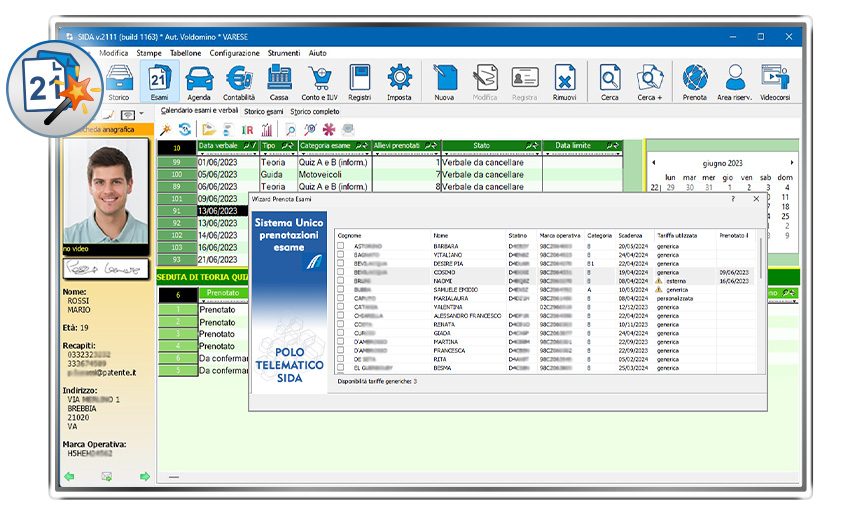Sort list by Scadenza column header

(x=632, y=235)
